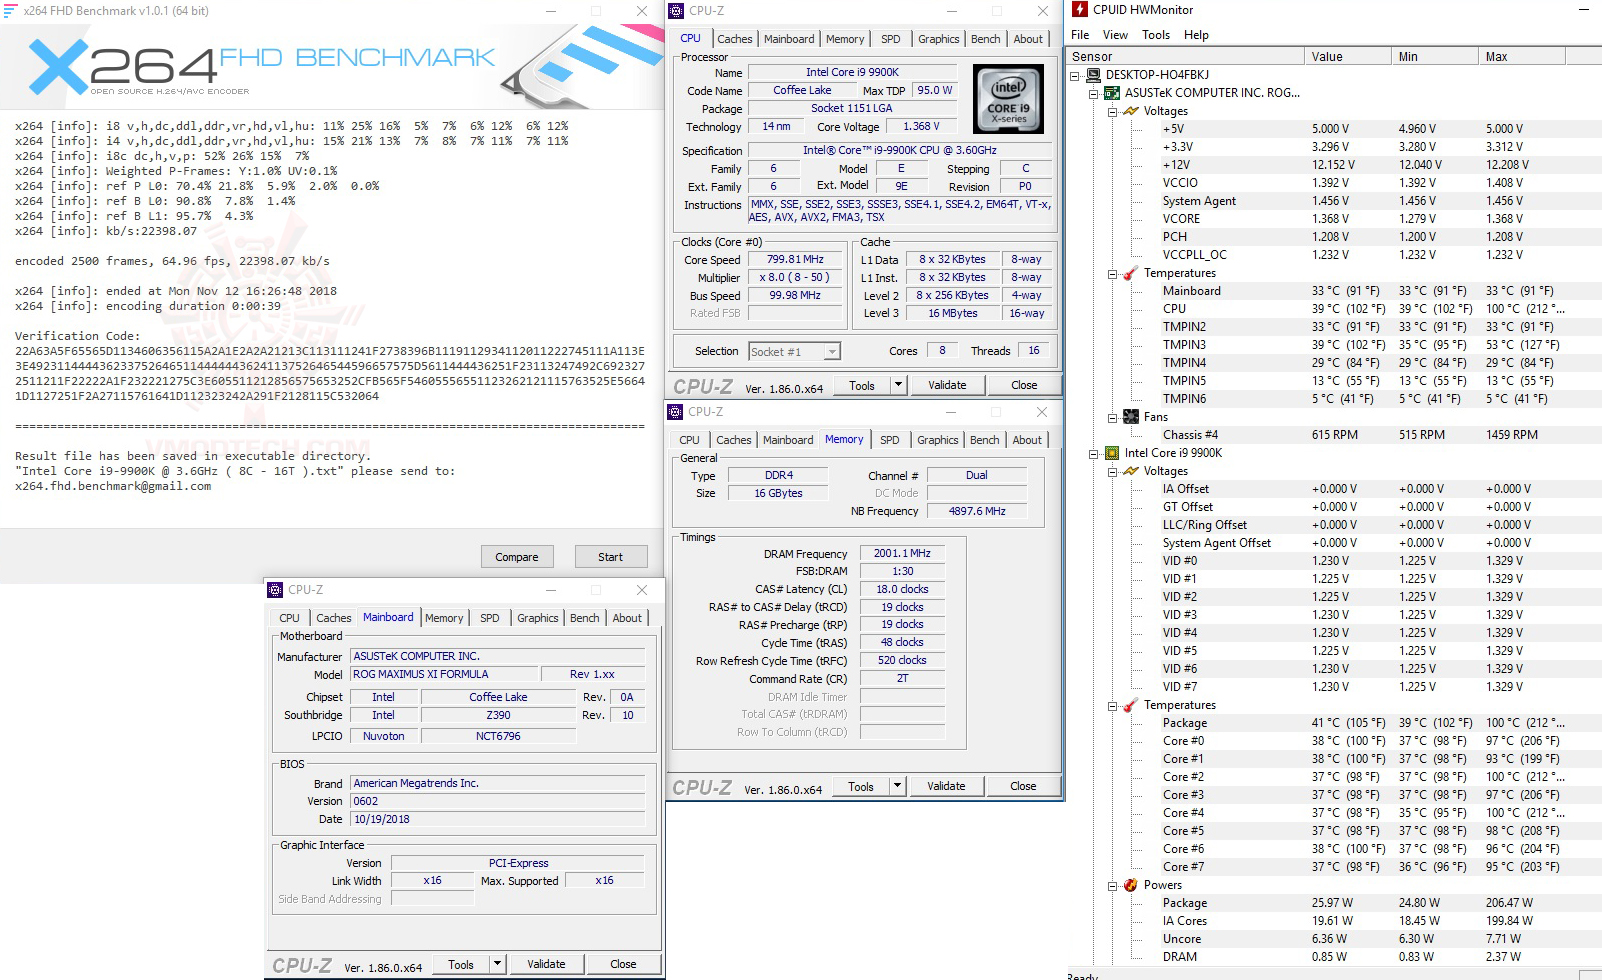The image size is (1602, 980).
Task: Click the CPU-Z icon in the Mainboard window titlebar
Action: (x=277, y=589)
